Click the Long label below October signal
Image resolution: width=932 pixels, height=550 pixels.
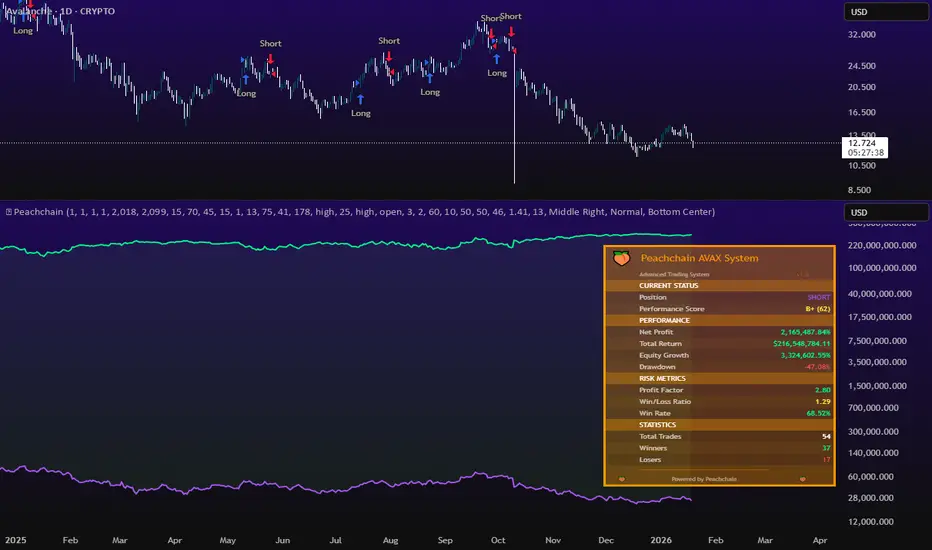click(x=497, y=73)
